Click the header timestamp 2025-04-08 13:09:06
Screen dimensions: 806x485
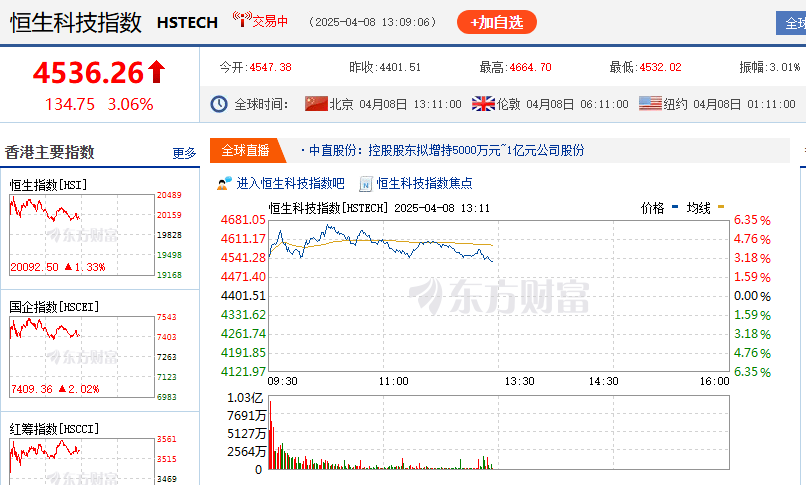(372, 22)
